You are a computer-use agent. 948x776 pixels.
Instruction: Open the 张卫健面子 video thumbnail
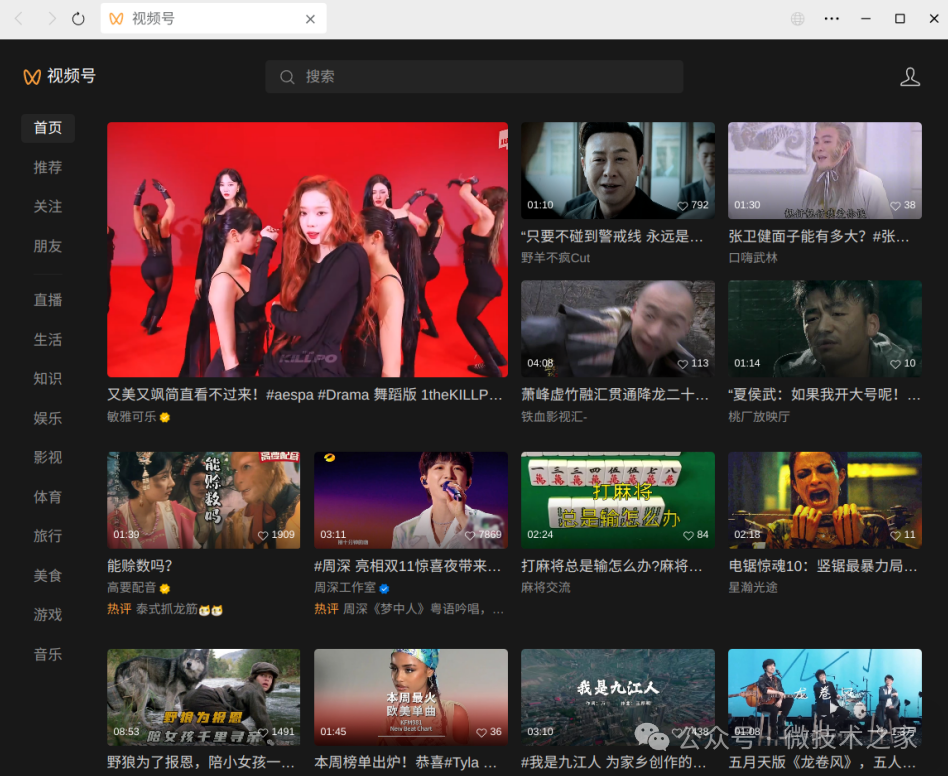coord(825,170)
